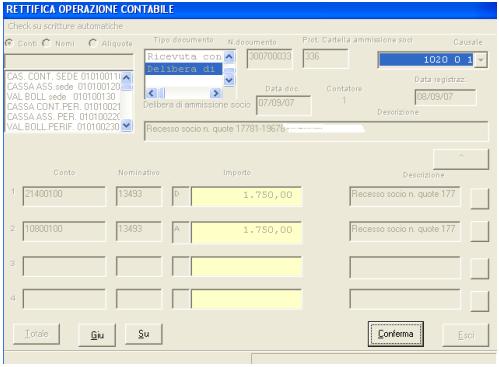Click the up arrow of the accounts list scrollbar

coord(127,78)
